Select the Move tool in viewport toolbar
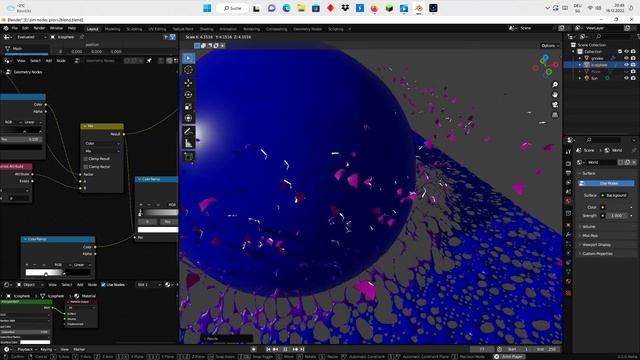 pos(188,83)
